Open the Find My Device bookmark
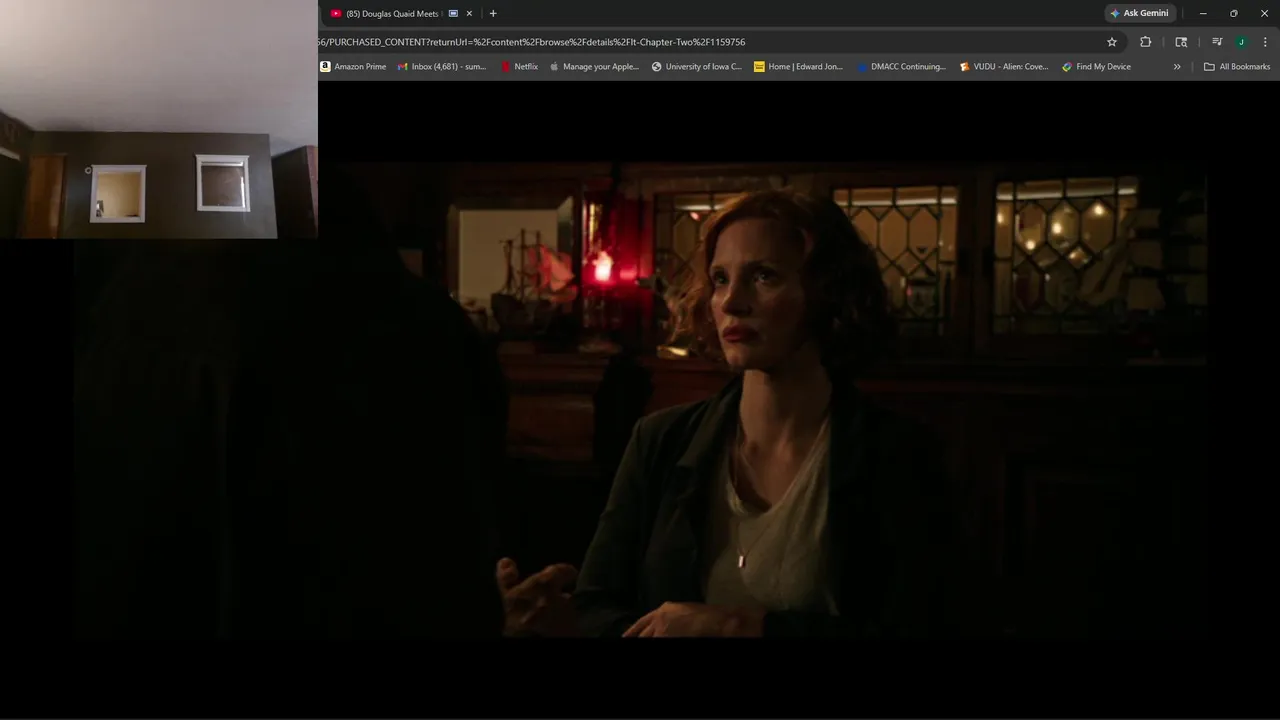Viewport: 1280px width, 720px height. click(1097, 67)
